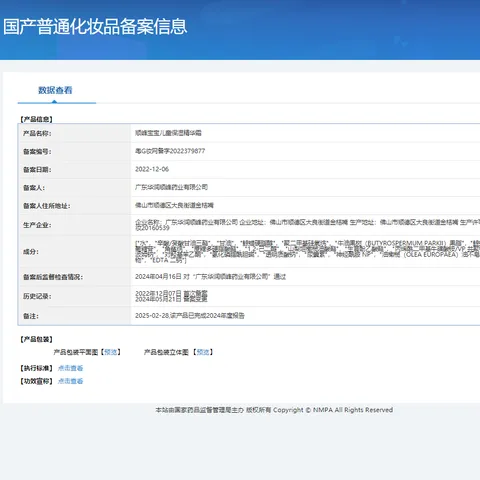
Task: Open 预览 link for 产品包装立体图
Action: [x=203, y=352]
